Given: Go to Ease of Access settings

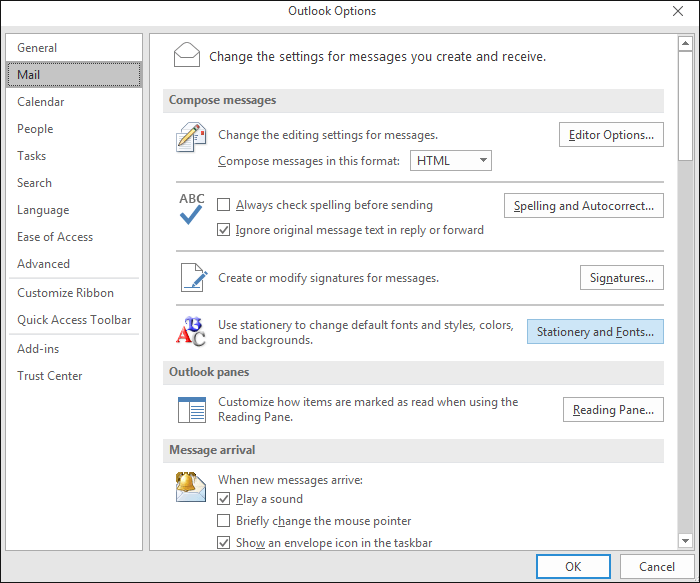Looking at the screenshot, I should 74,237.
